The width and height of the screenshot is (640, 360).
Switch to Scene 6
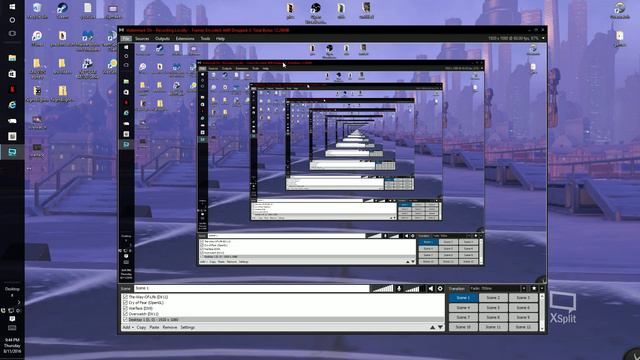coord(523,308)
